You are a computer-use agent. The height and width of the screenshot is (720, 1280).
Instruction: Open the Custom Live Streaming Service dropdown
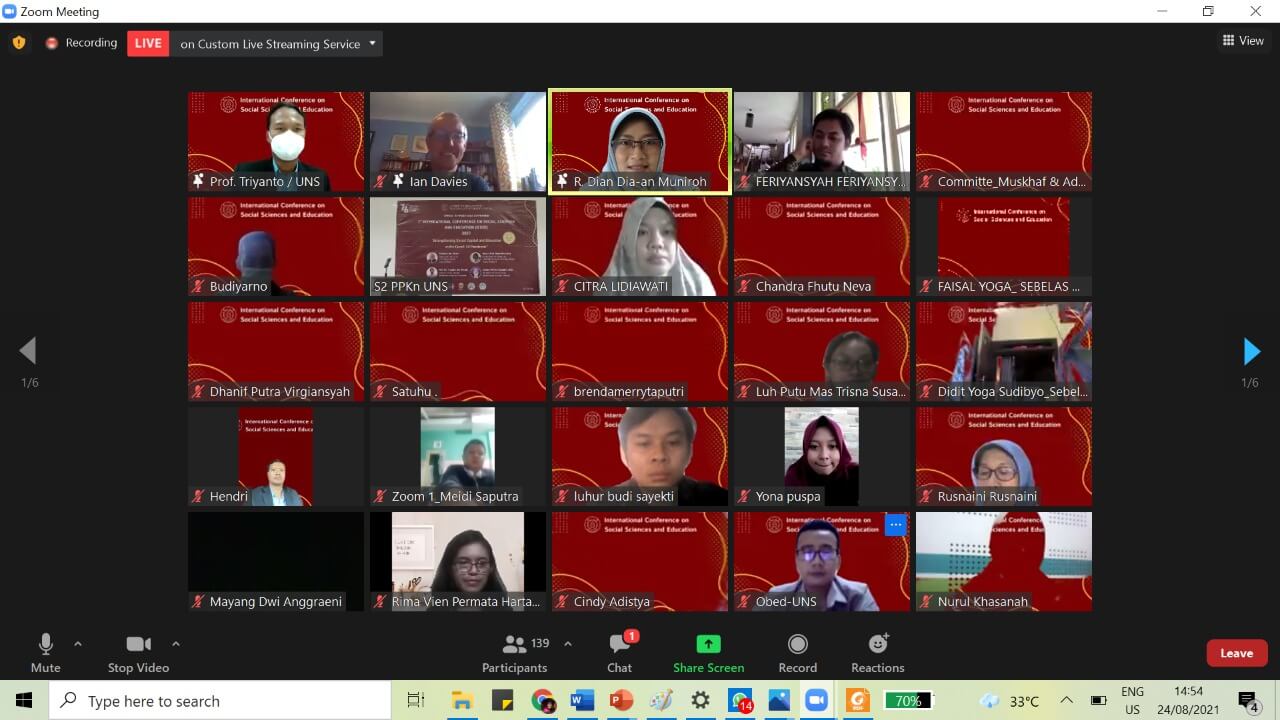pyautogui.click(x=372, y=43)
